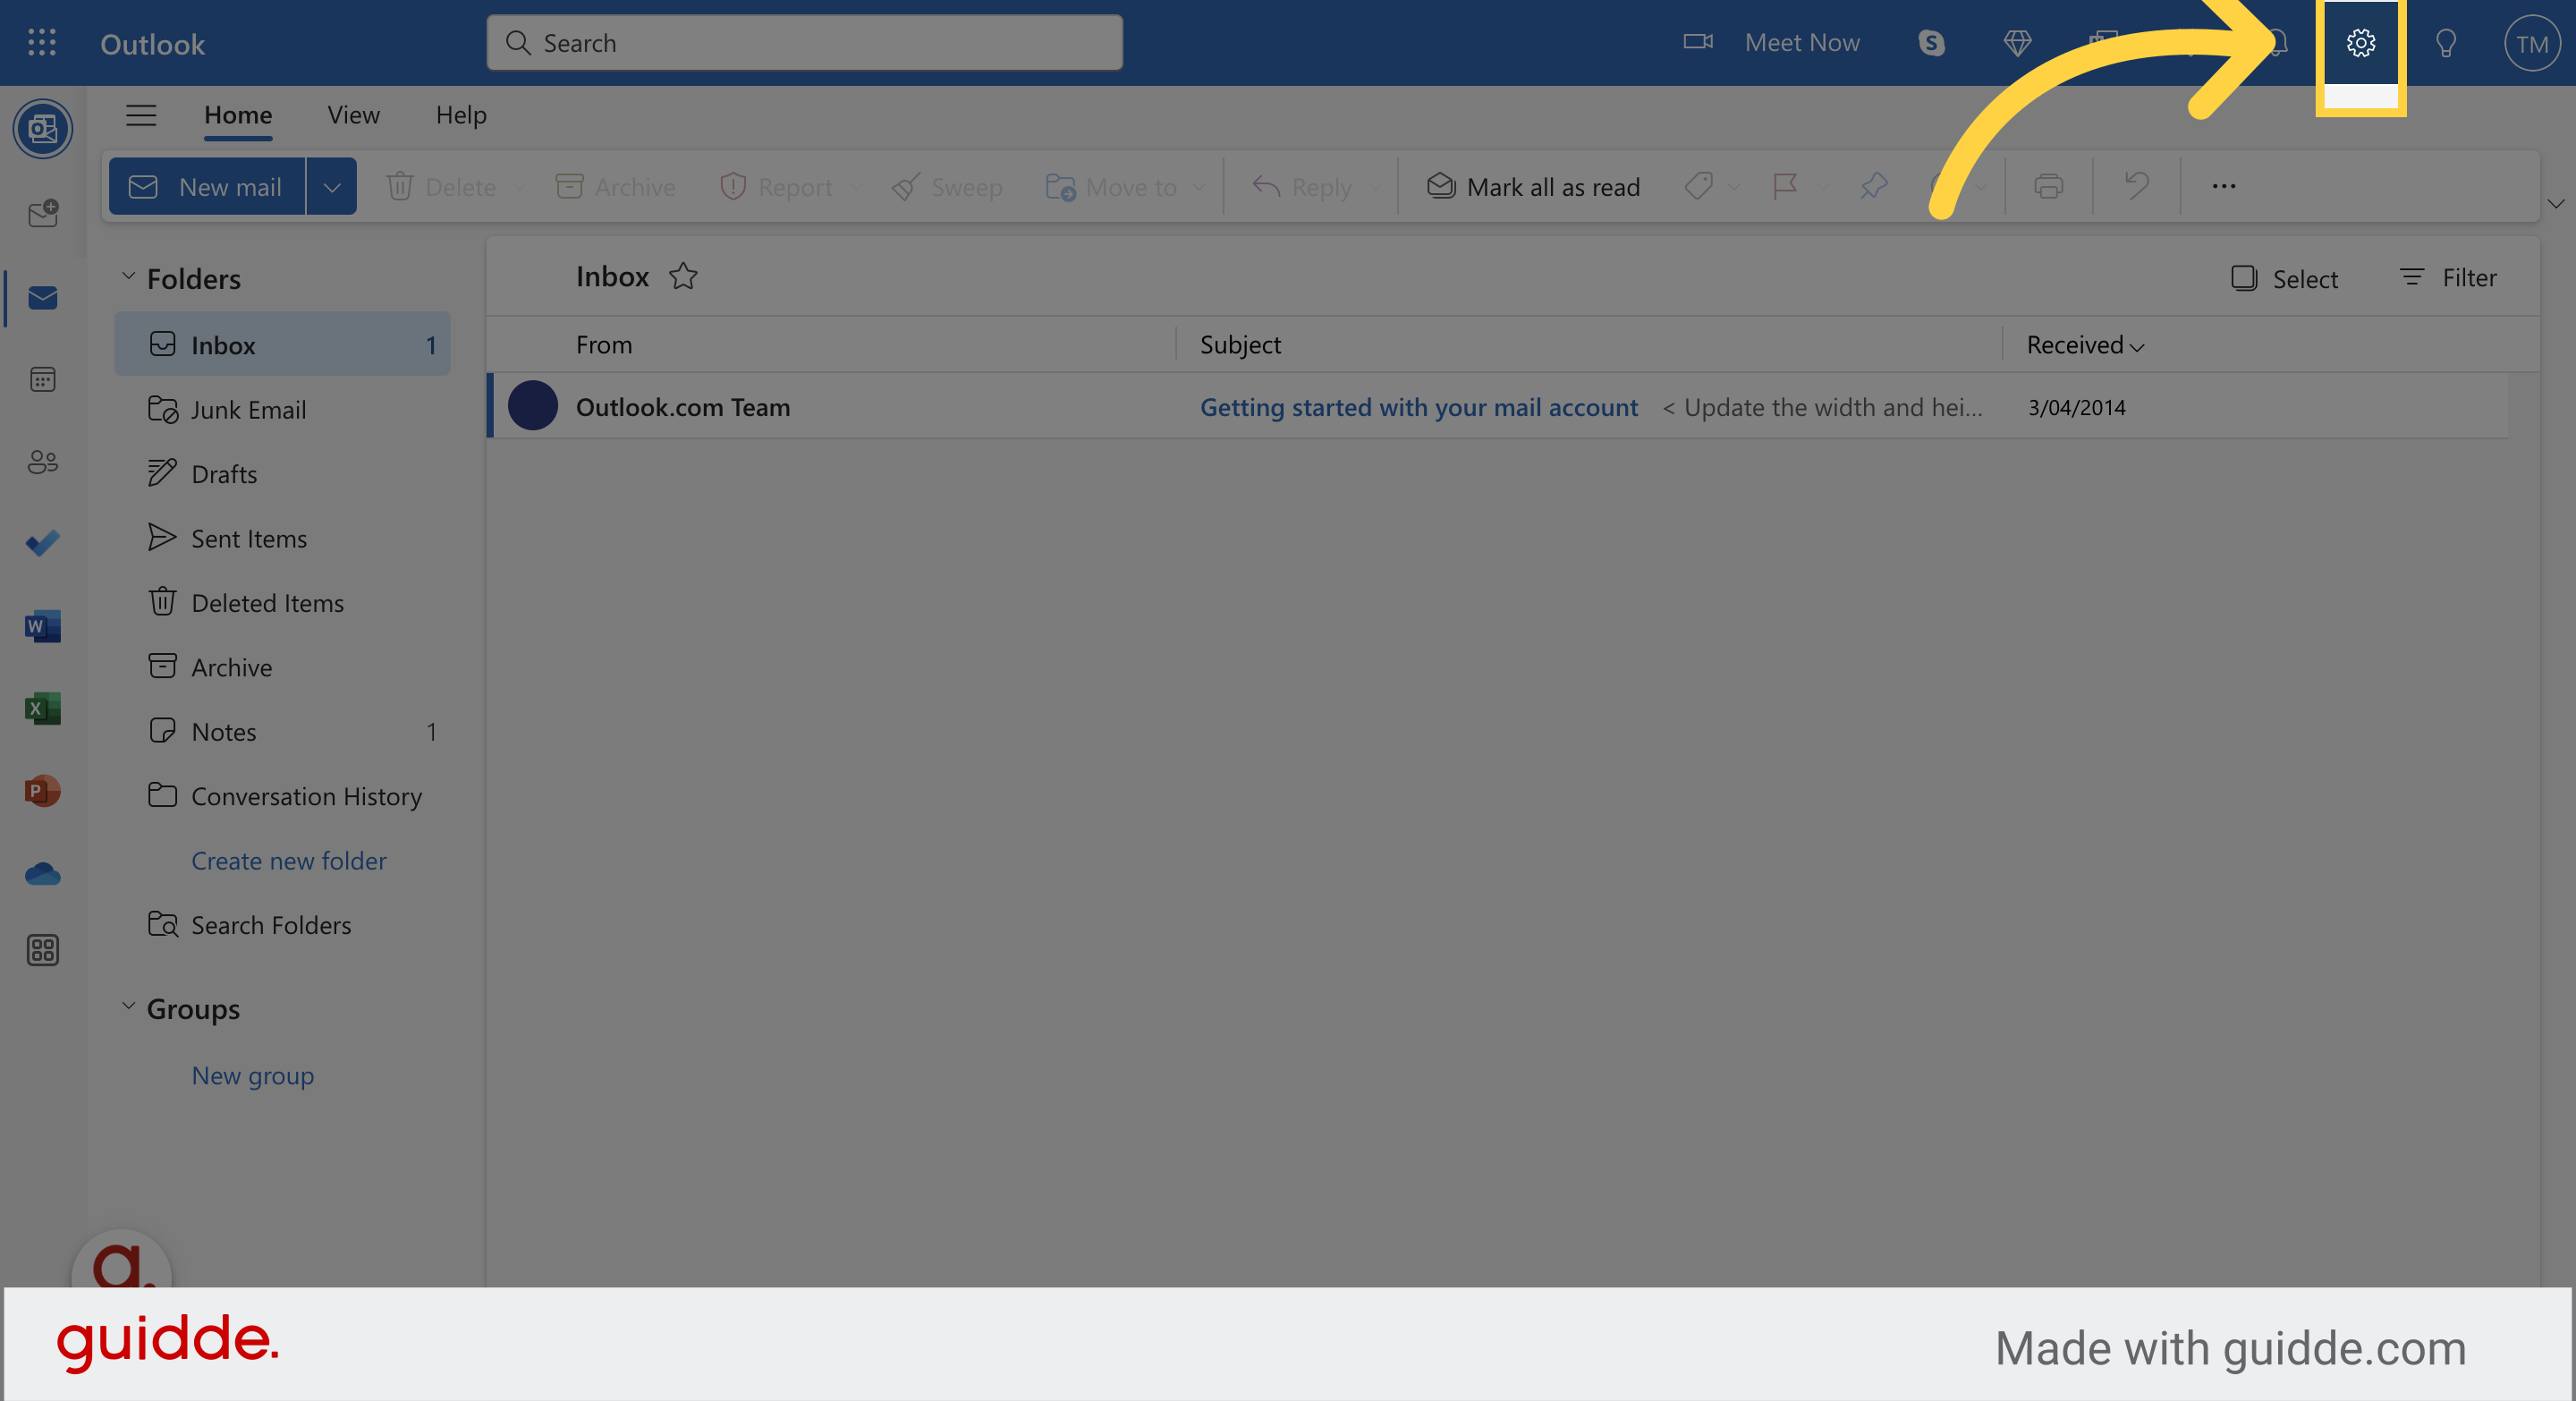Switch to the Help tab

[x=461, y=115]
